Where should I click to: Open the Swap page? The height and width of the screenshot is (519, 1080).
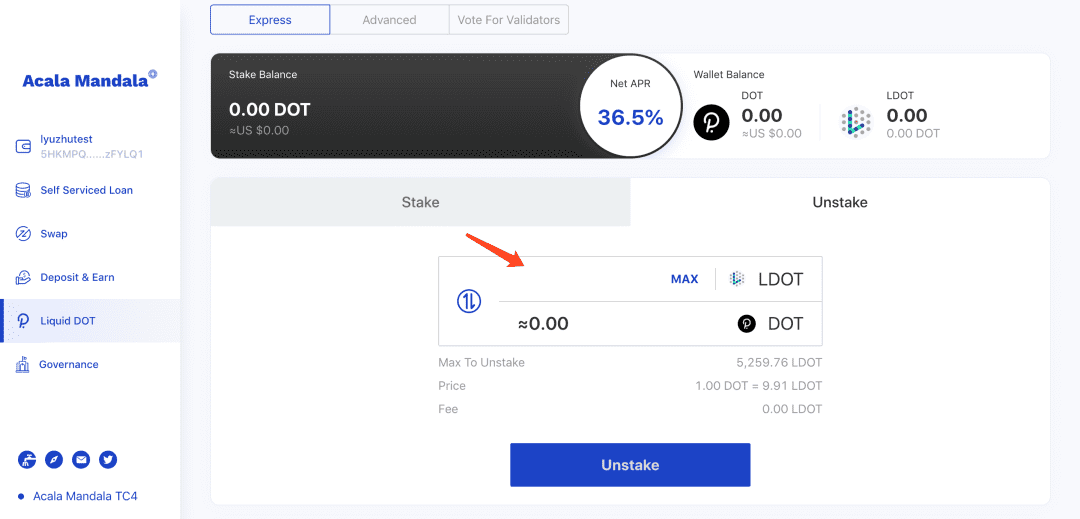[x=54, y=234]
